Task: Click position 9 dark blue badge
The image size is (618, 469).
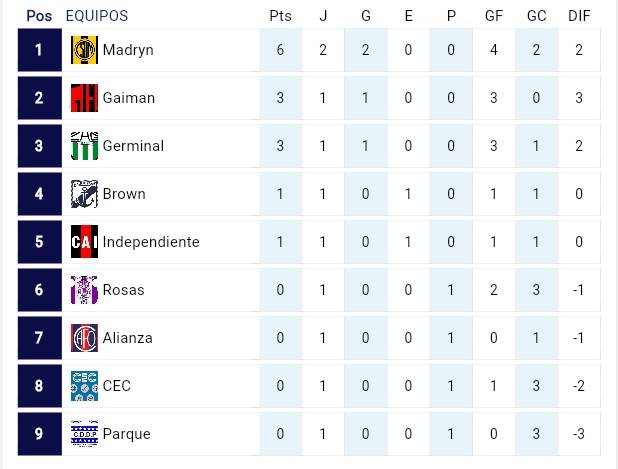Action: [x=39, y=434]
